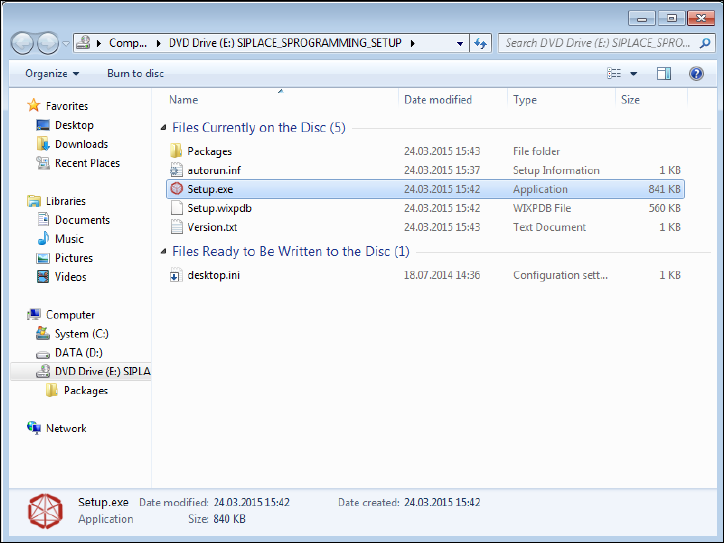
Task: Click the file name Version.txt
Action: (x=212, y=227)
